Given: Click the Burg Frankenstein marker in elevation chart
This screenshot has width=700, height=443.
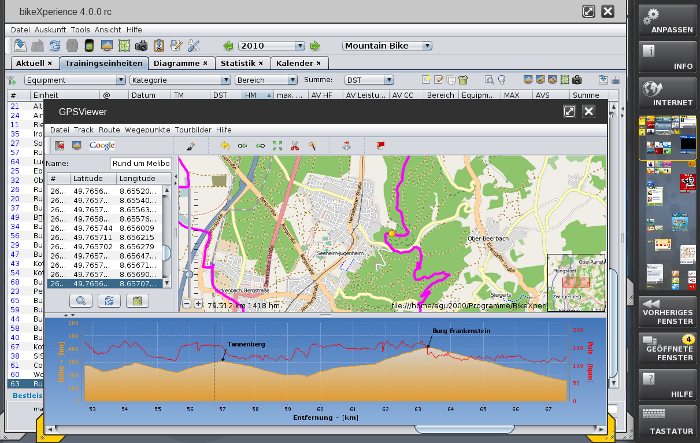Looking at the screenshot, I should [x=461, y=331].
